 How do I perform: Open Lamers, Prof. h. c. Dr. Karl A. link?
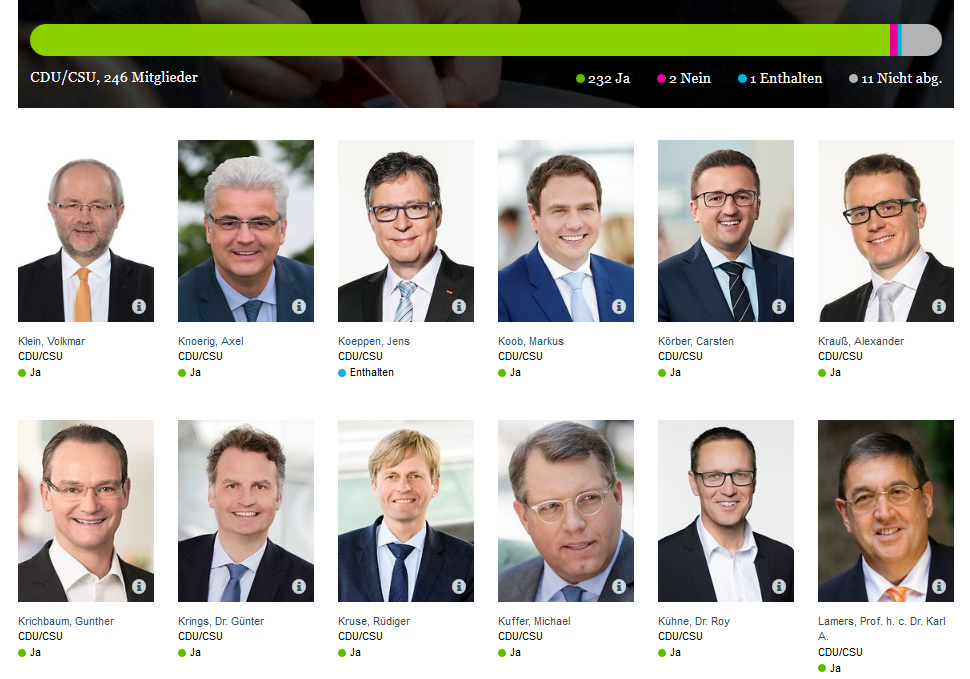pyautogui.click(x=882, y=629)
